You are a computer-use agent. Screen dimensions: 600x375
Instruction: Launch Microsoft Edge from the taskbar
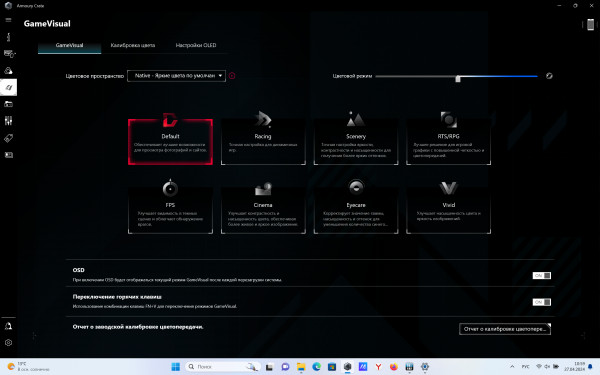coord(316,367)
